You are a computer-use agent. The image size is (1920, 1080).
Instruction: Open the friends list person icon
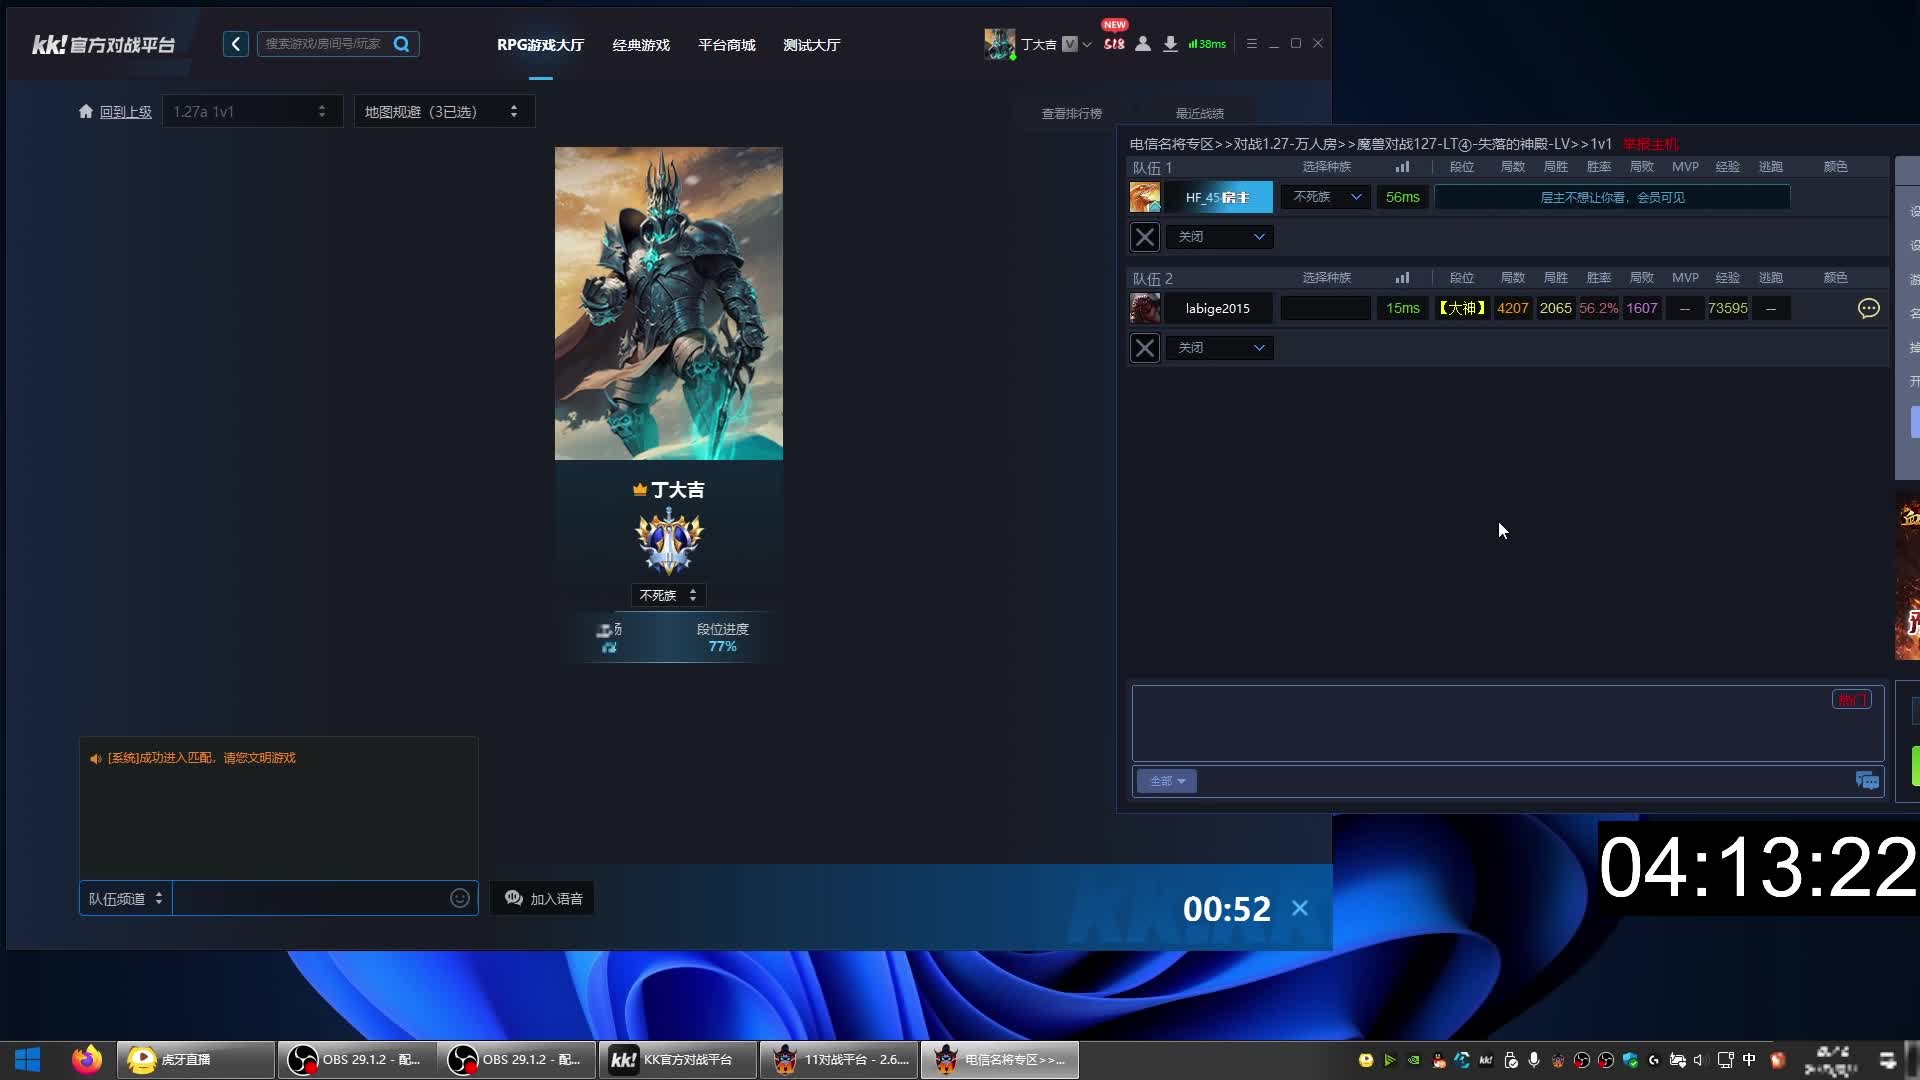coord(1143,44)
